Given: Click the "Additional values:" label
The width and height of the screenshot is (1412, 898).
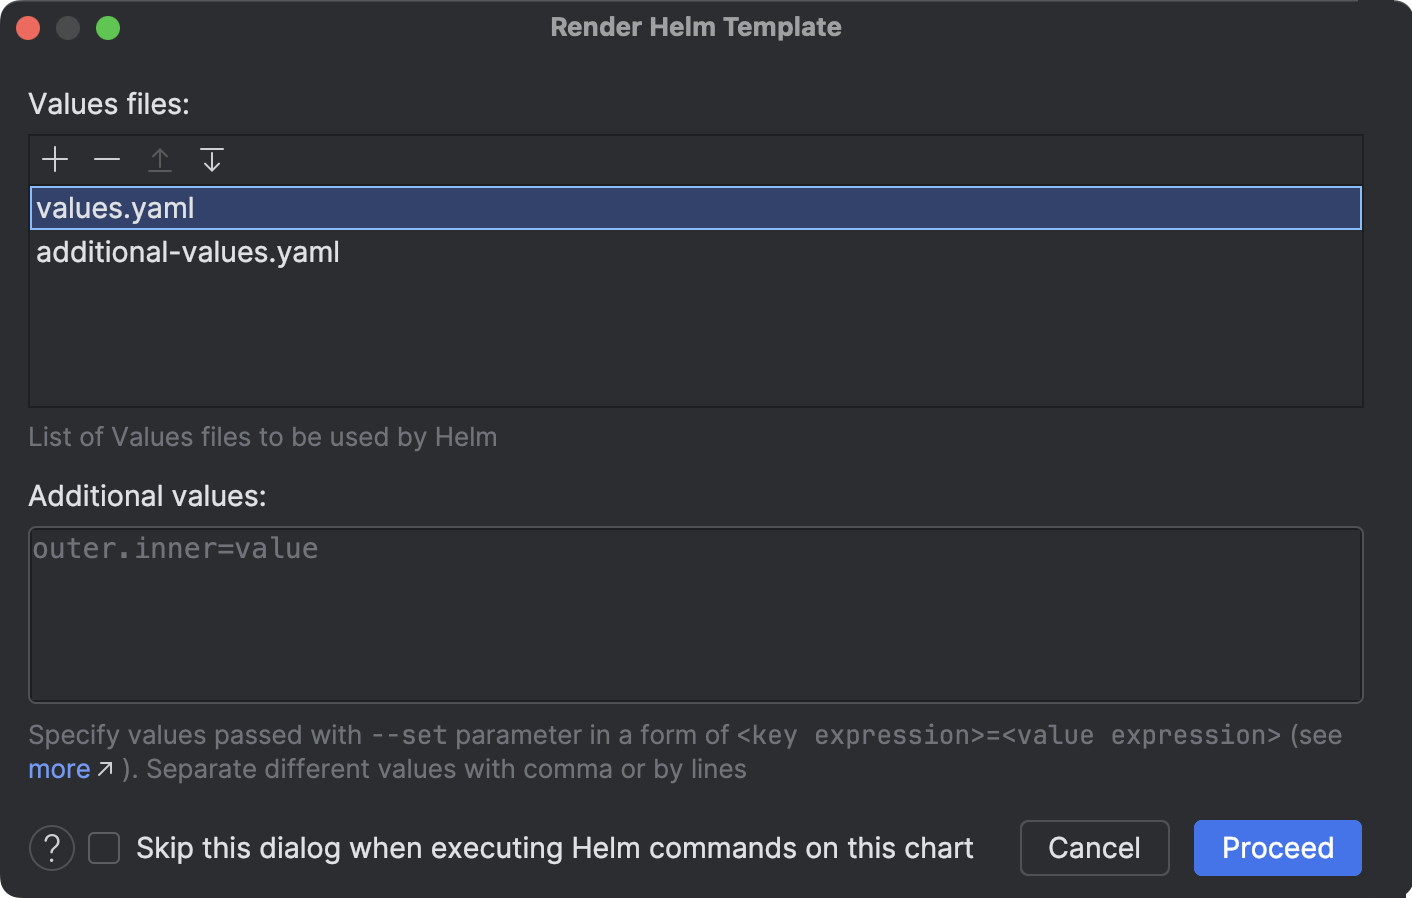Looking at the screenshot, I should point(148,495).
